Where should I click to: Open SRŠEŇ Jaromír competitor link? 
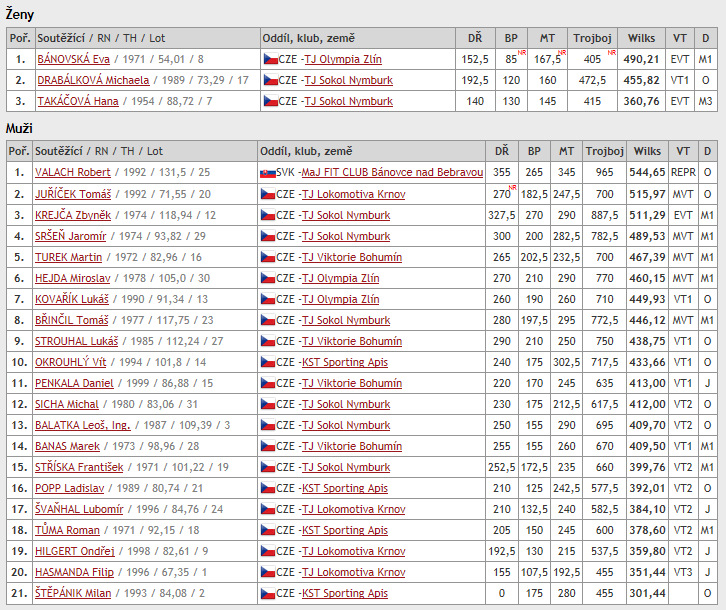[70, 236]
